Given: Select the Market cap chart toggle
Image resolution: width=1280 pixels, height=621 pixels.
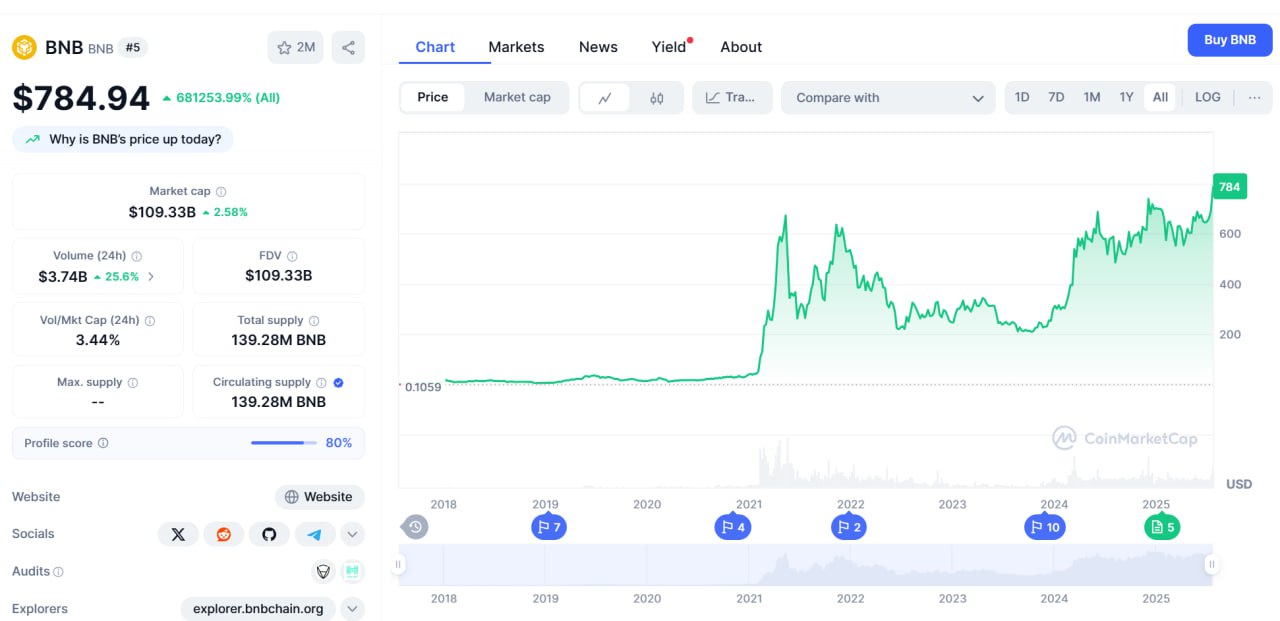Looking at the screenshot, I should 517,97.
